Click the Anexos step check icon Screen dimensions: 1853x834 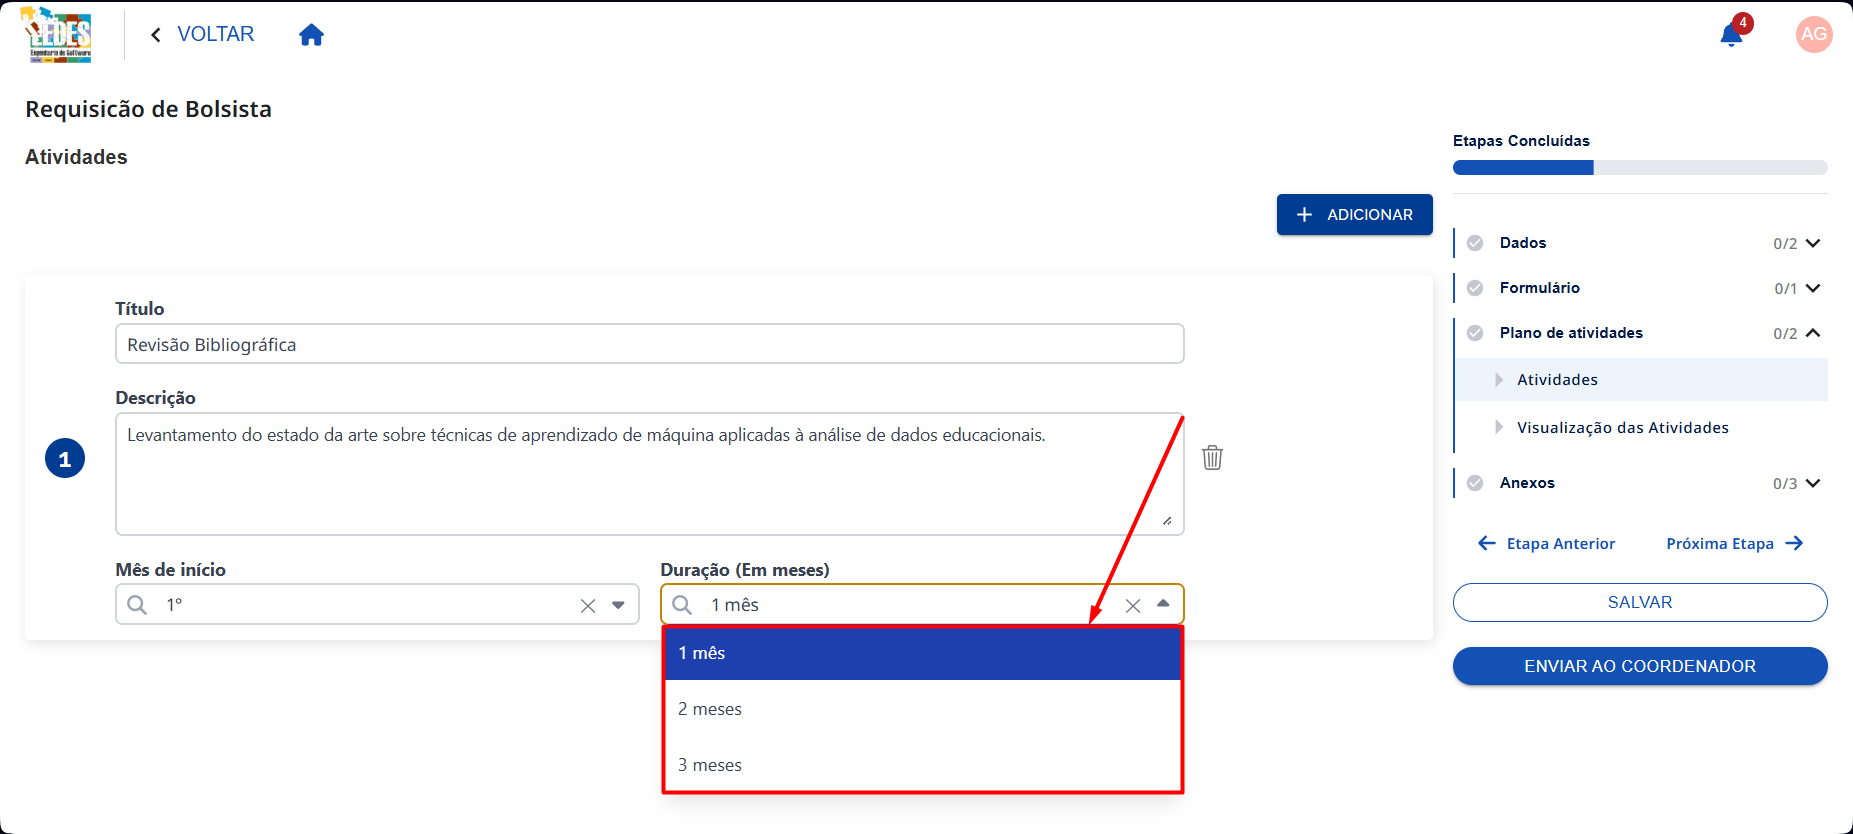pyautogui.click(x=1475, y=483)
